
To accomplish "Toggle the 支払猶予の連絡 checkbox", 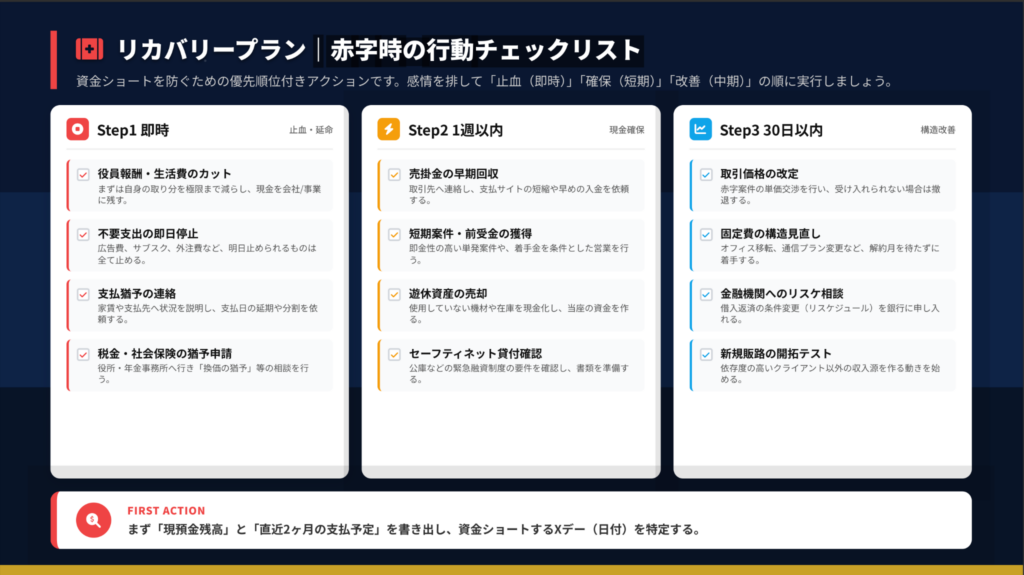I will point(84,294).
